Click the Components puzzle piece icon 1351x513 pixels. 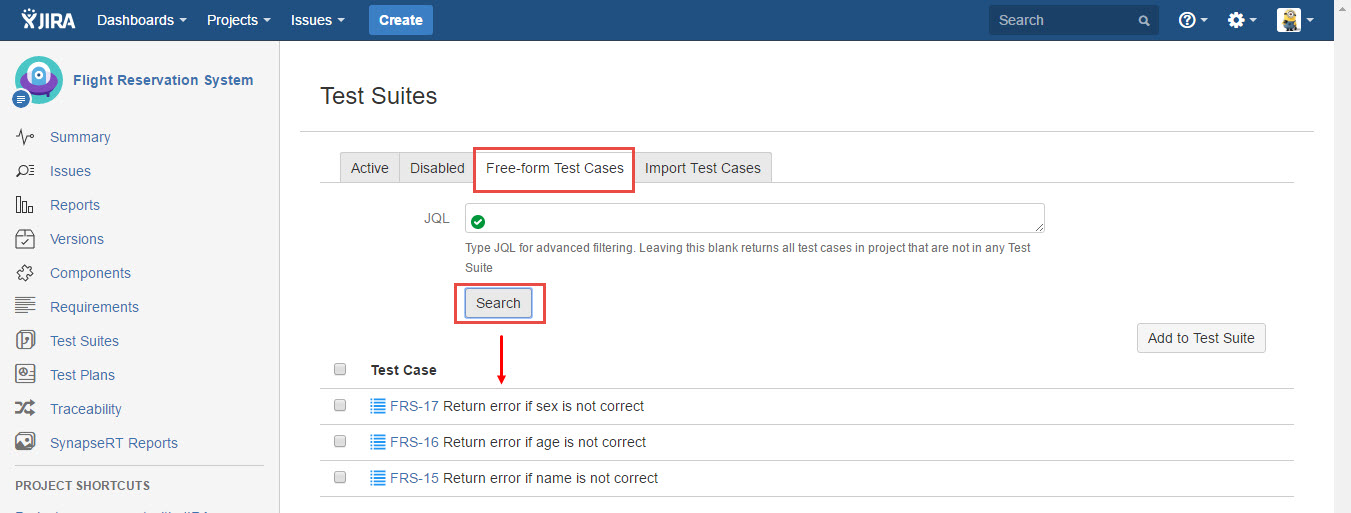click(26, 273)
